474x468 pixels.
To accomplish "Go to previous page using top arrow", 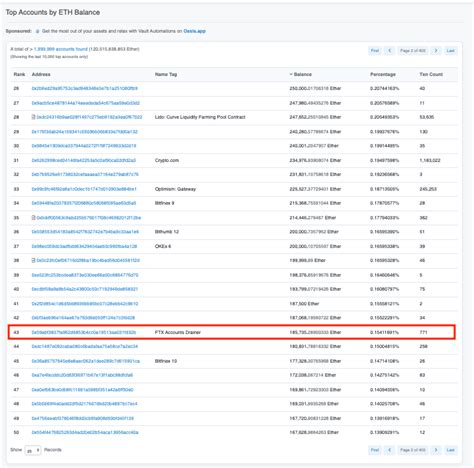I will point(389,51).
